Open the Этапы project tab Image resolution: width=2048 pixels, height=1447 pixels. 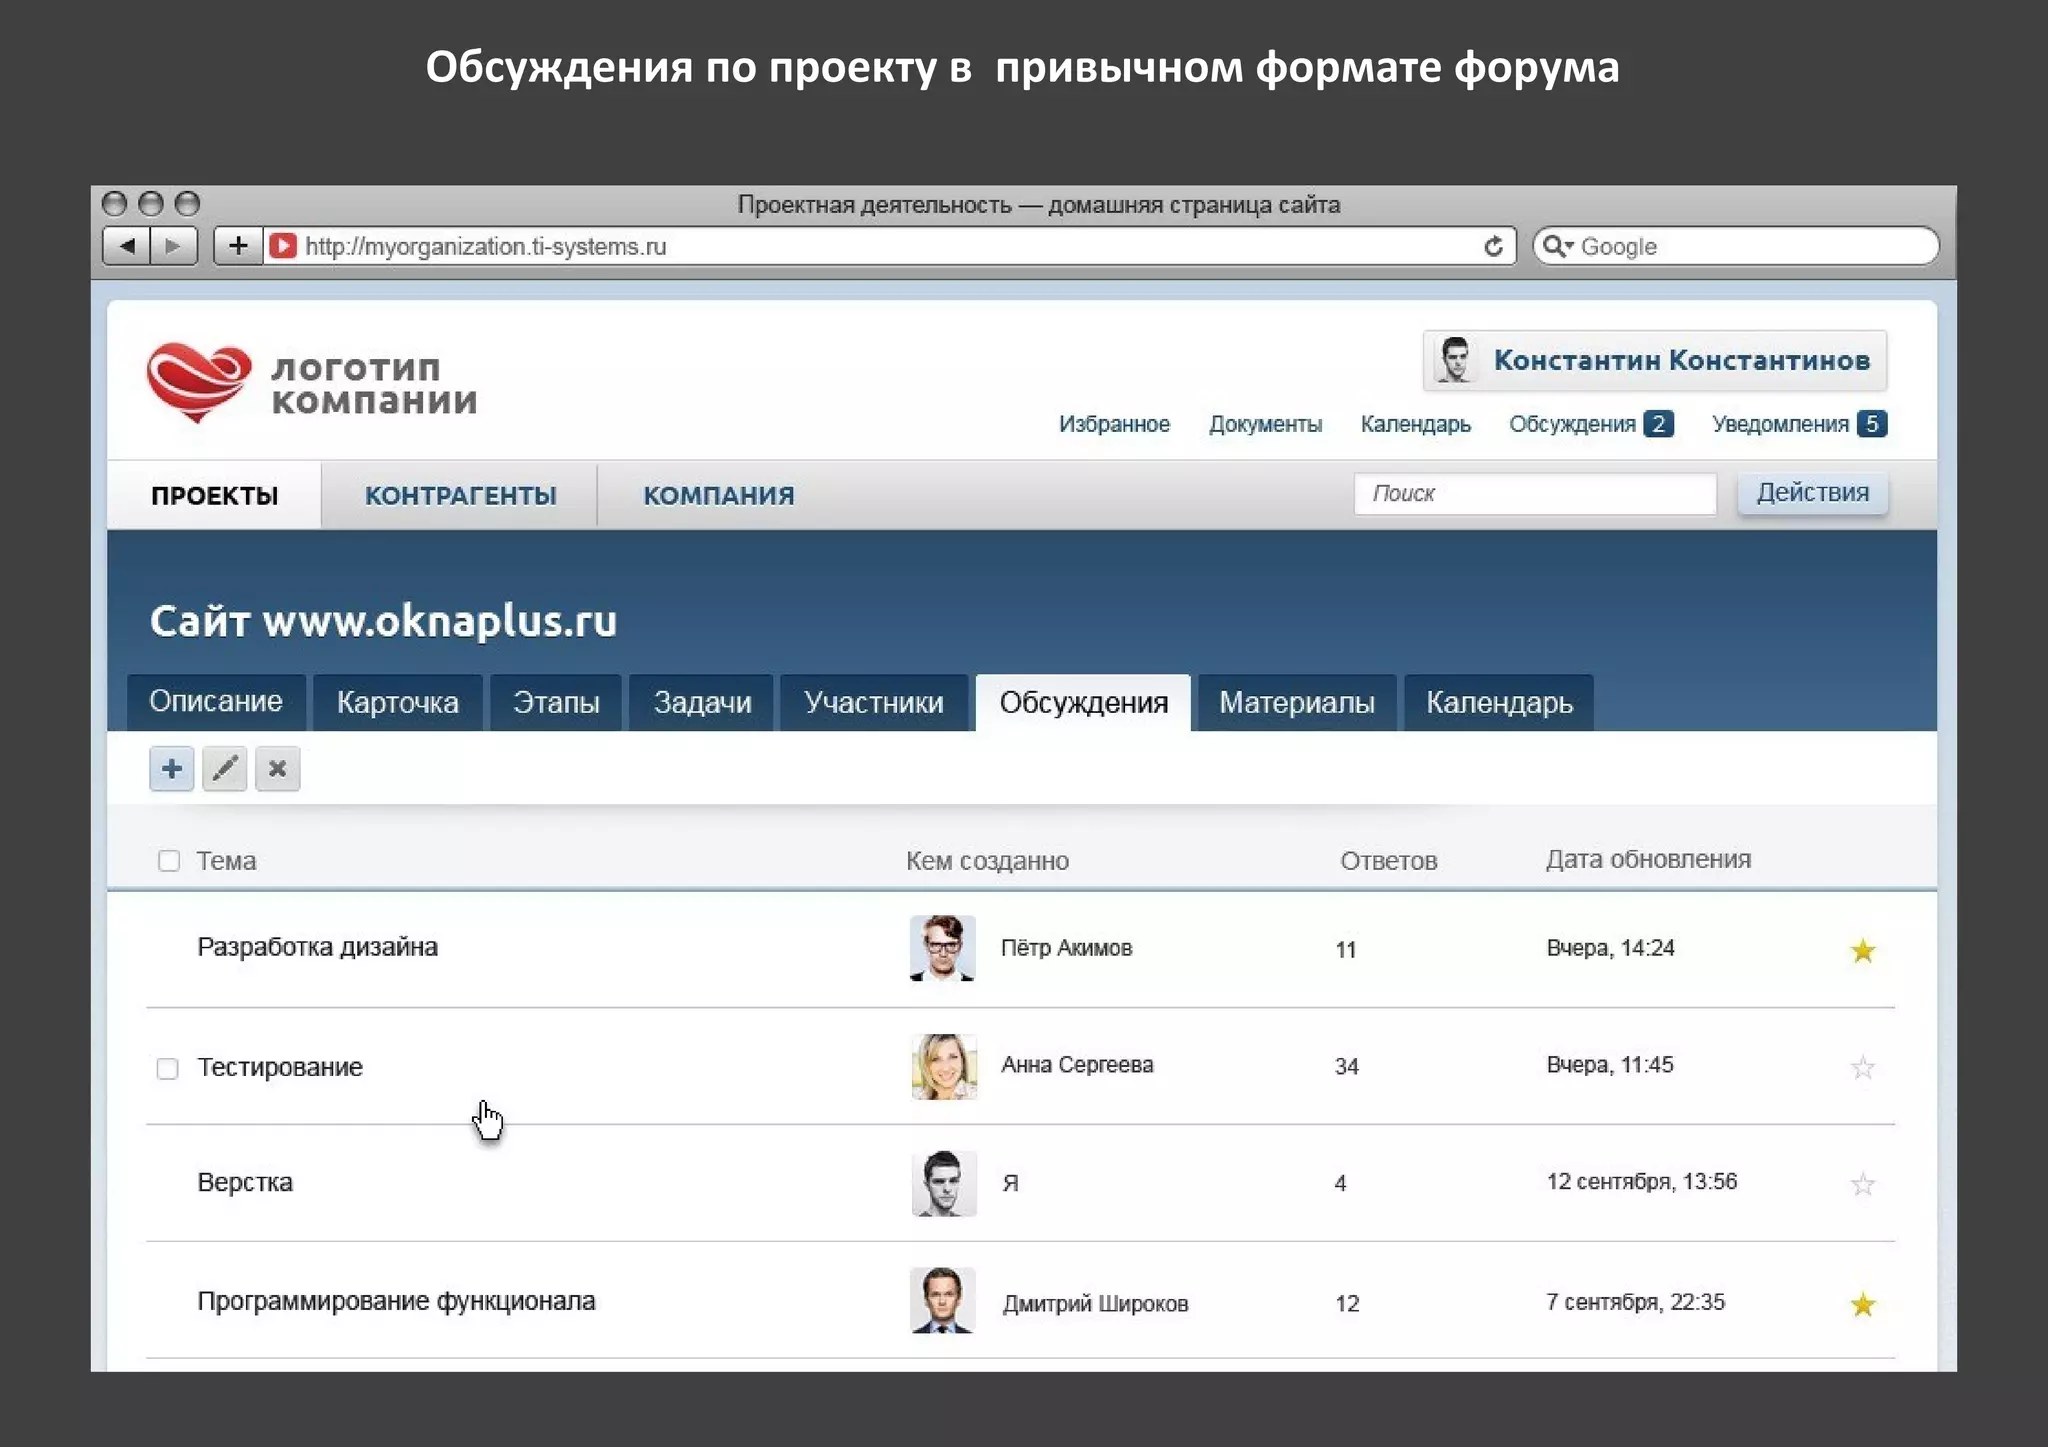(x=556, y=702)
